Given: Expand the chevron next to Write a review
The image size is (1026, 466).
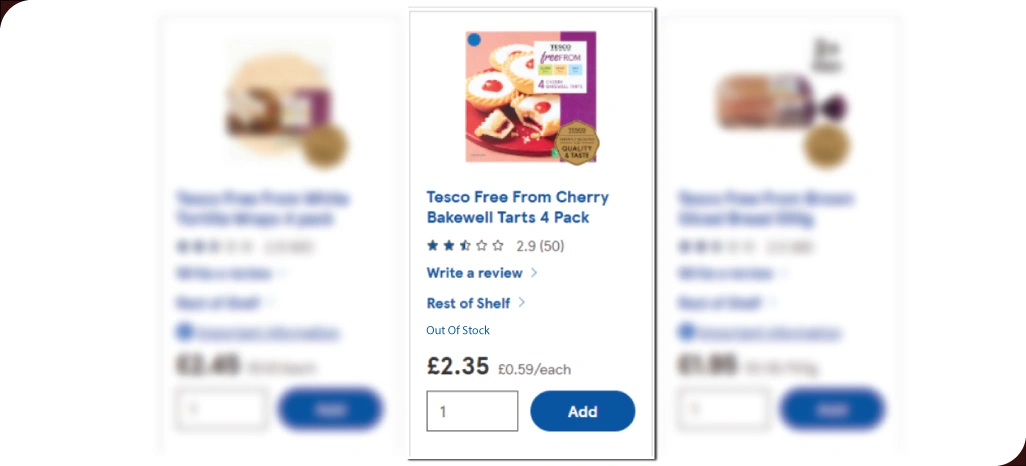Looking at the screenshot, I should tap(534, 272).
